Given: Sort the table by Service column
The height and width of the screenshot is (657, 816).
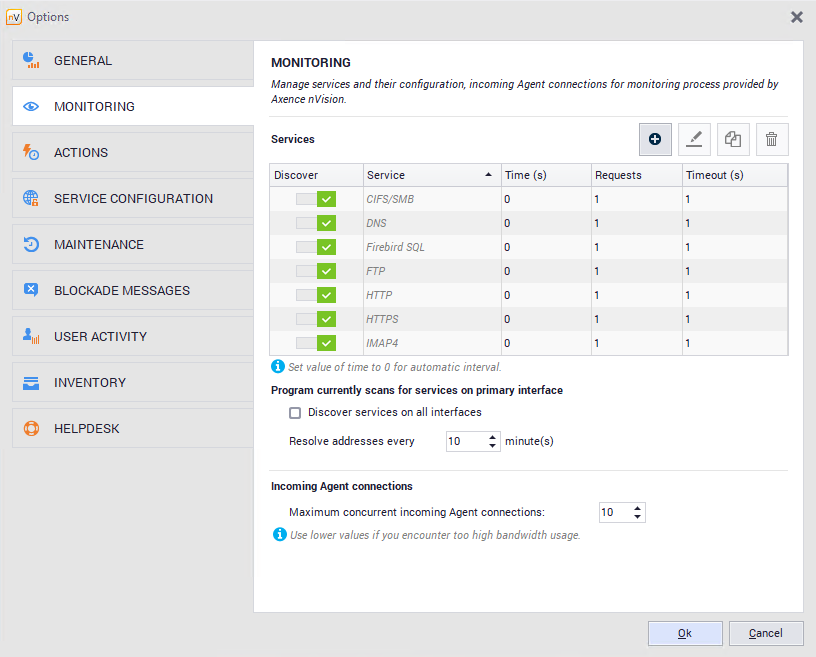Looking at the screenshot, I should (430, 175).
